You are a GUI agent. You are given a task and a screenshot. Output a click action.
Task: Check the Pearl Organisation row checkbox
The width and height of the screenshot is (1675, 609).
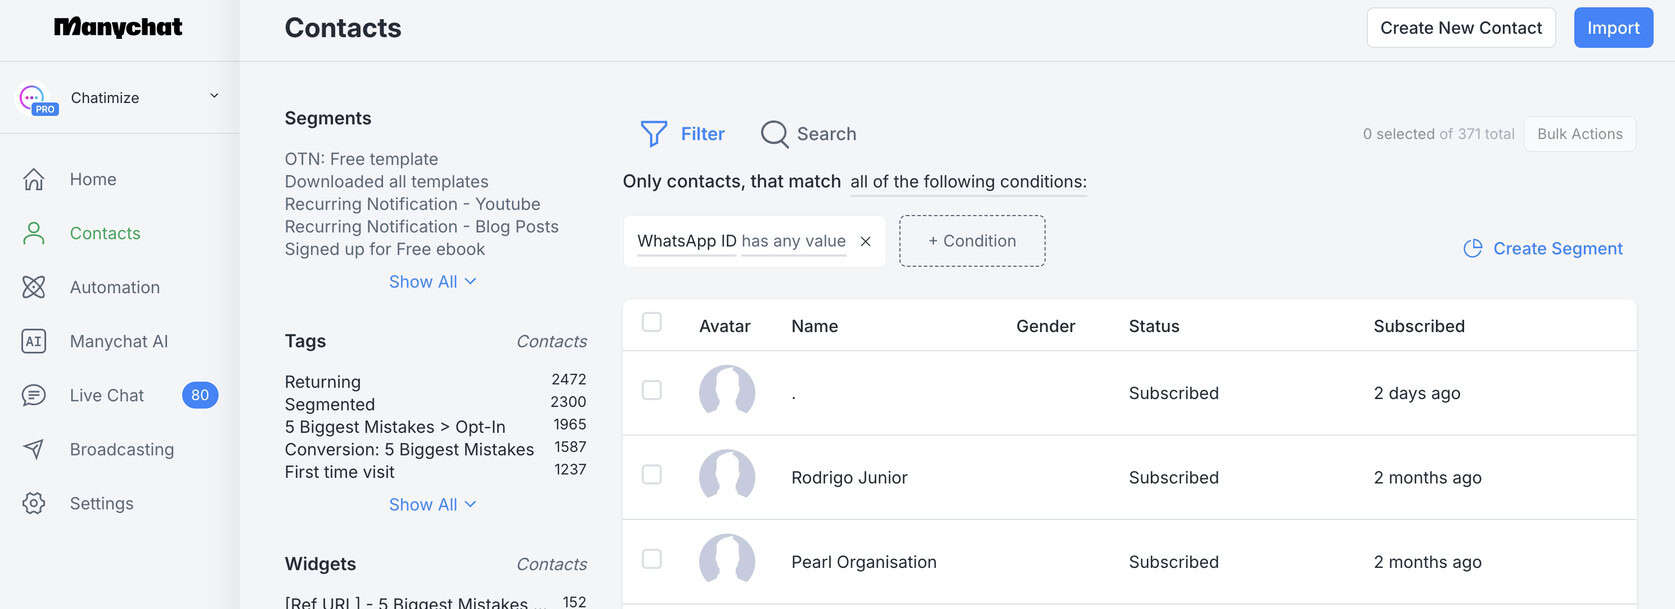pyautogui.click(x=652, y=559)
